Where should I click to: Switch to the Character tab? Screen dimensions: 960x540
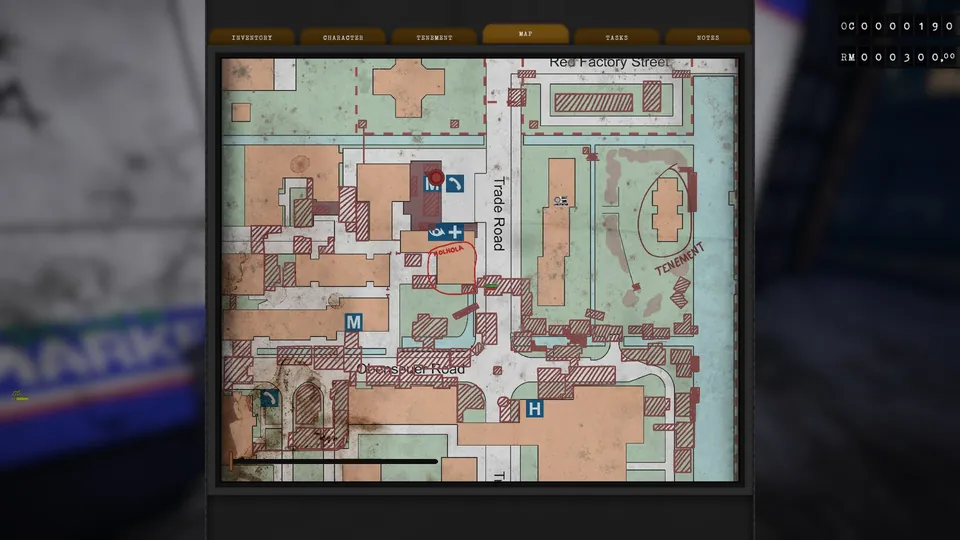pos(343,37)
